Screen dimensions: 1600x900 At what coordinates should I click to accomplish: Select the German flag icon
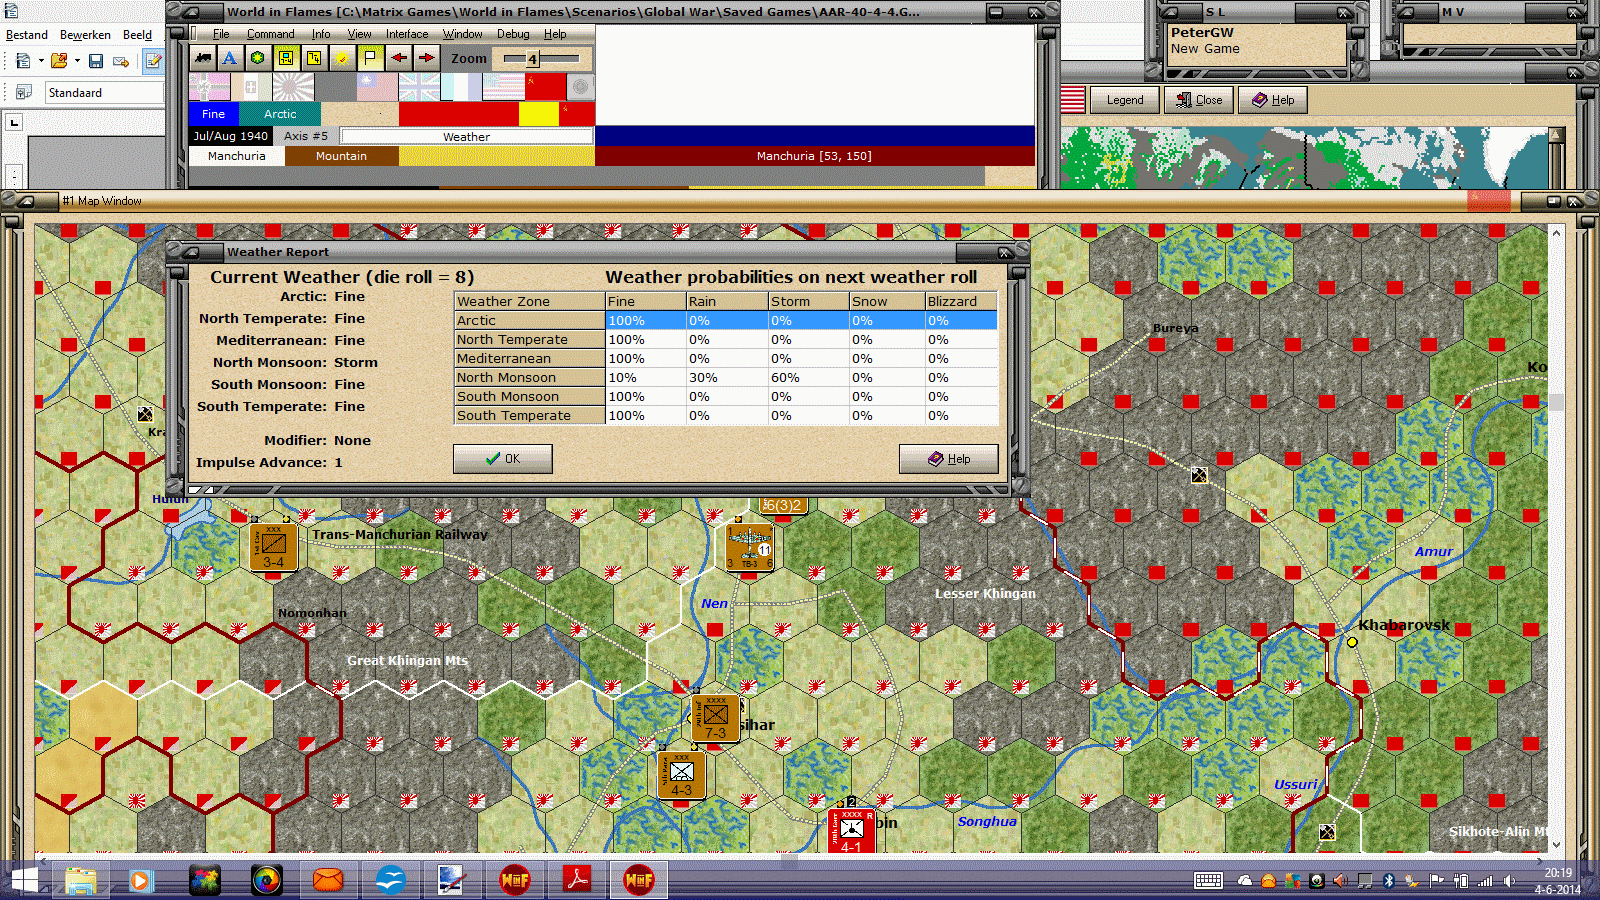[209, 87]
